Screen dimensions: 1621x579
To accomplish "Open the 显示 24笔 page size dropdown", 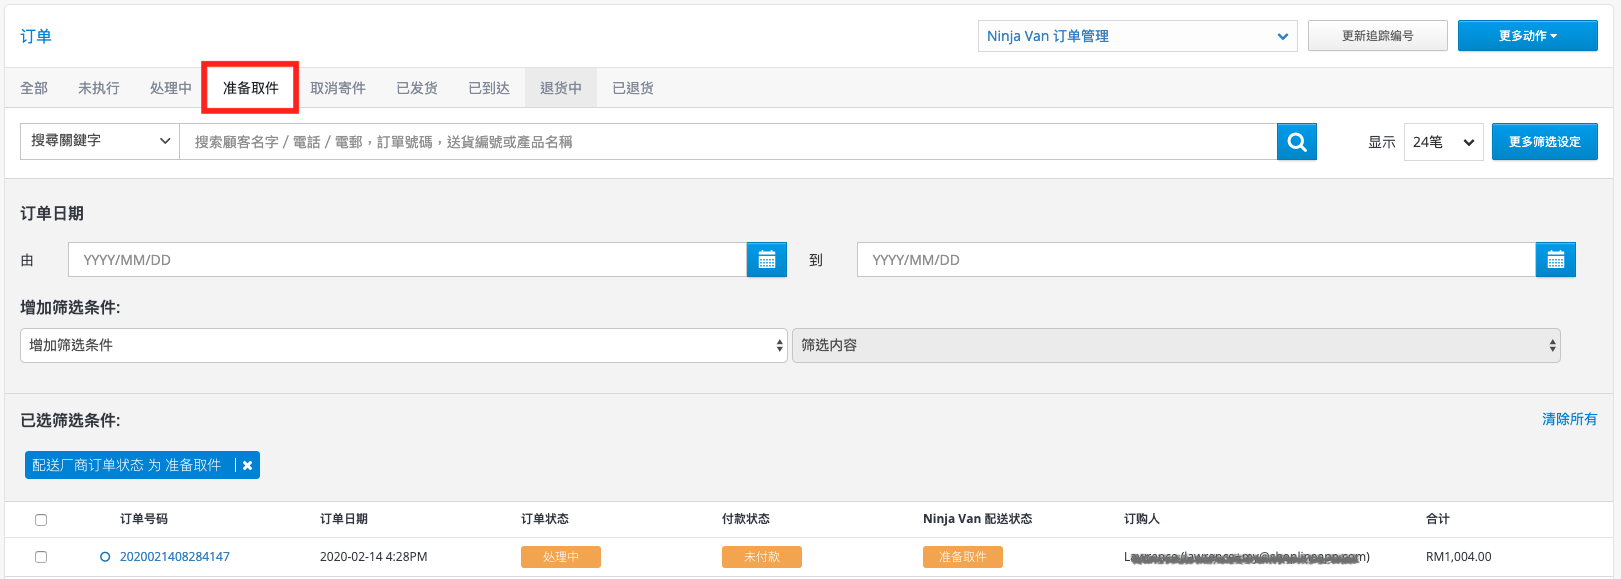I will pos(1443,142).
